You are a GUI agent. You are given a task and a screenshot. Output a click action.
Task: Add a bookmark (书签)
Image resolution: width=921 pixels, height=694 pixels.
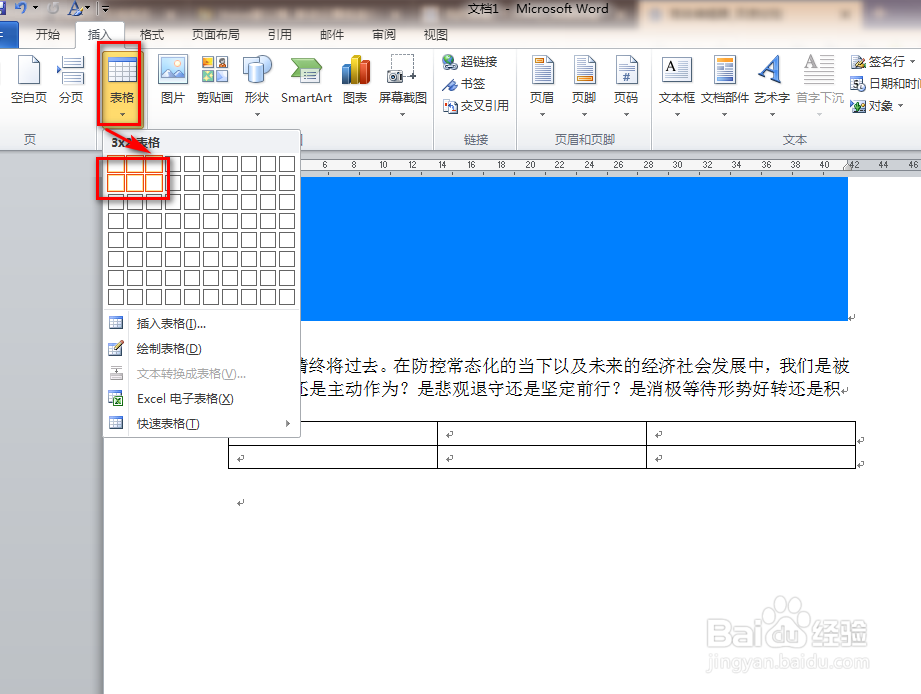[464, 84]
